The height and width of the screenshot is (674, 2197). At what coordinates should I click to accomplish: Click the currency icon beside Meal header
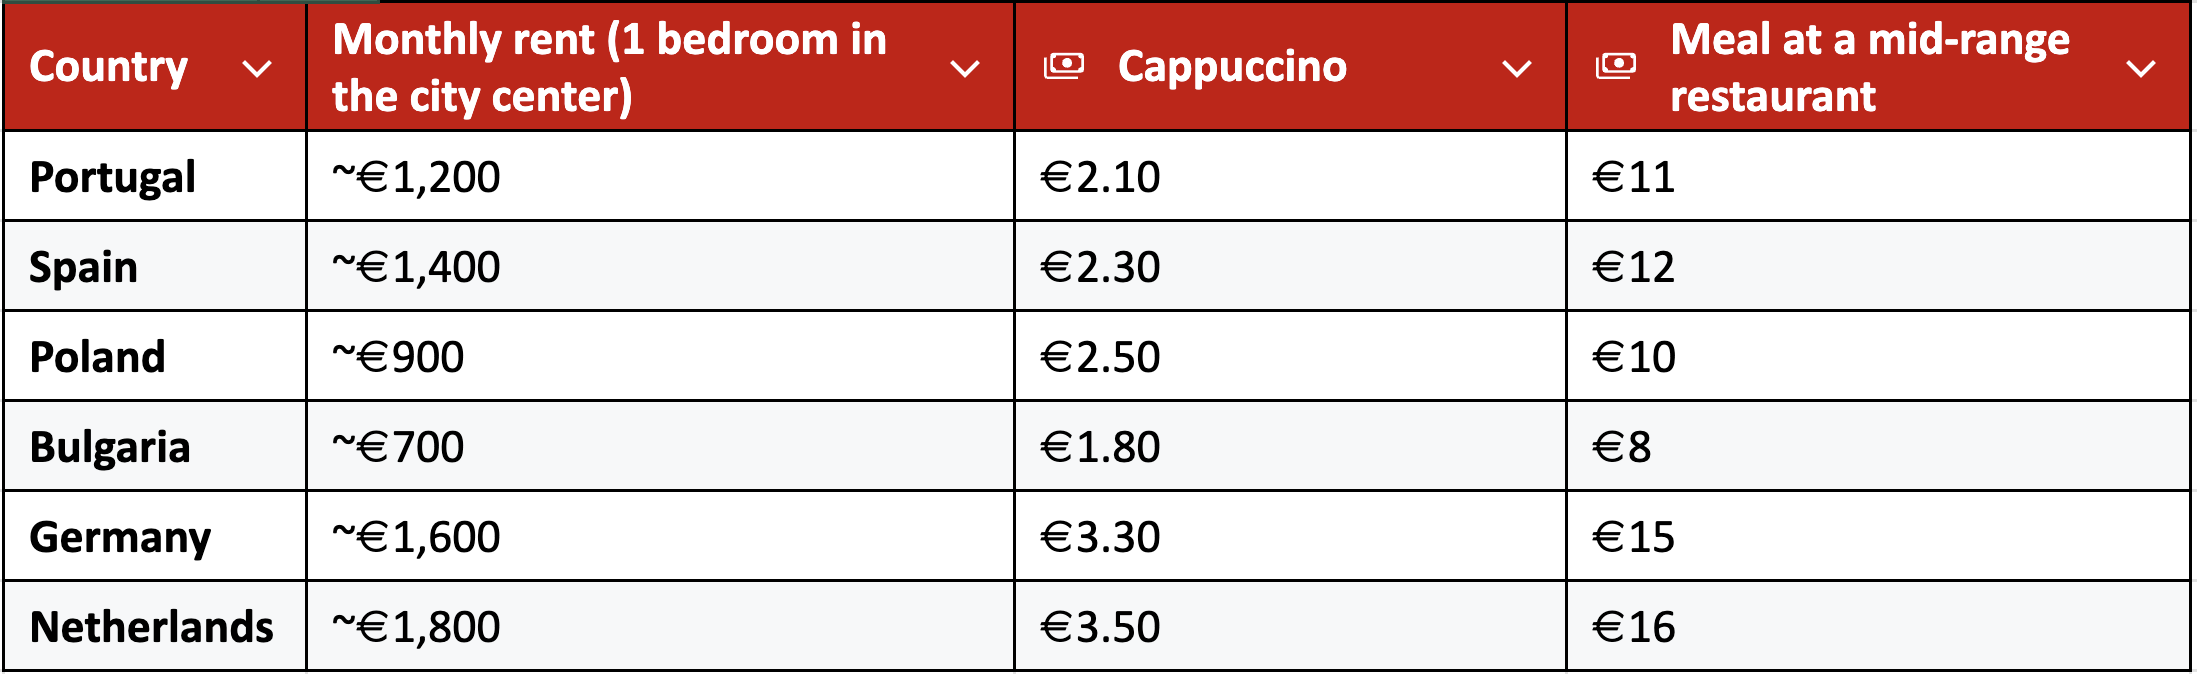click(x=1615, y=67)
